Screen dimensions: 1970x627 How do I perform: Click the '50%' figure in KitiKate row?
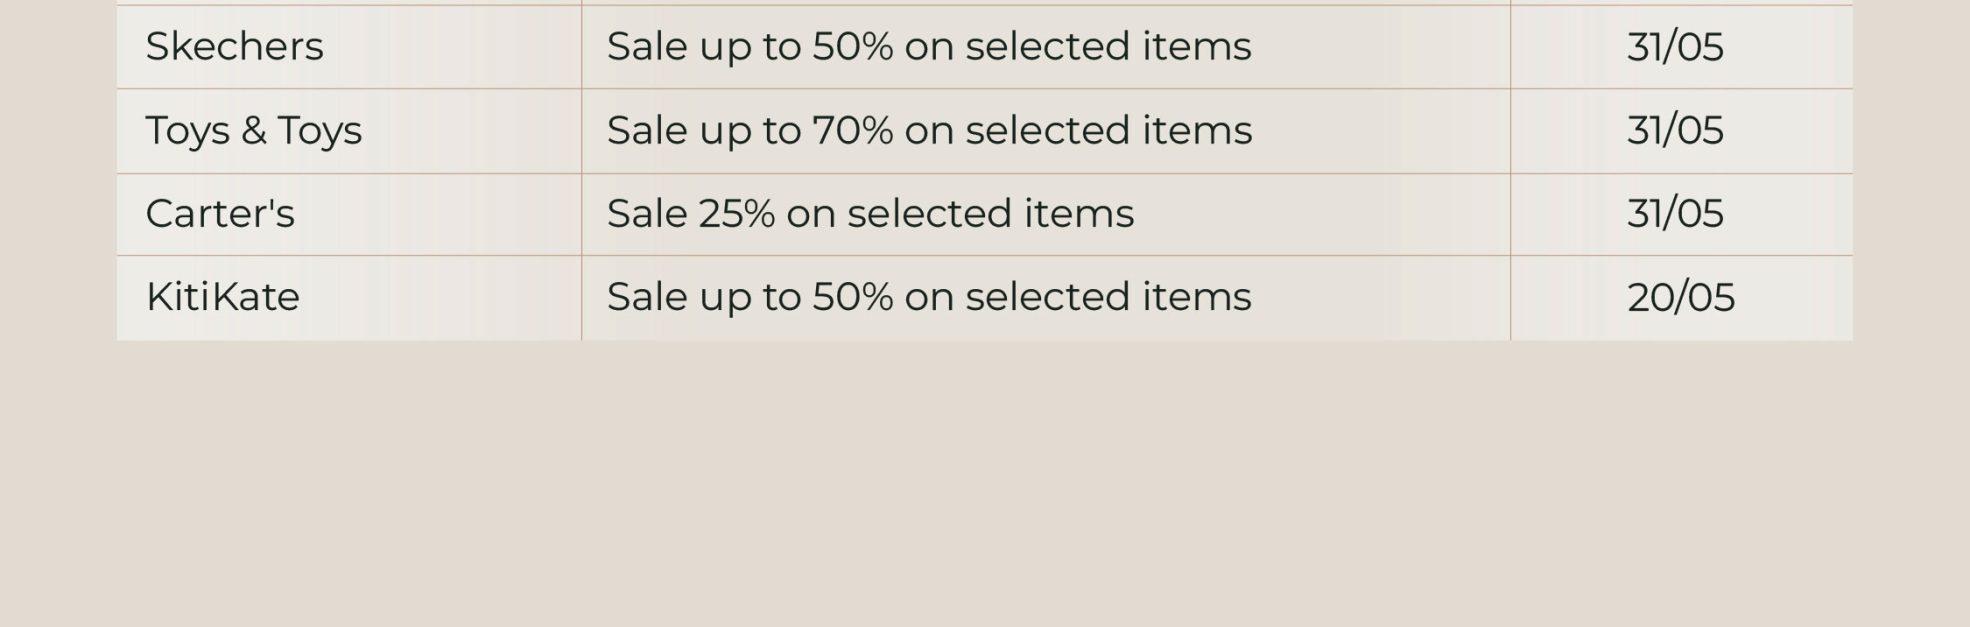pos(853,297)
